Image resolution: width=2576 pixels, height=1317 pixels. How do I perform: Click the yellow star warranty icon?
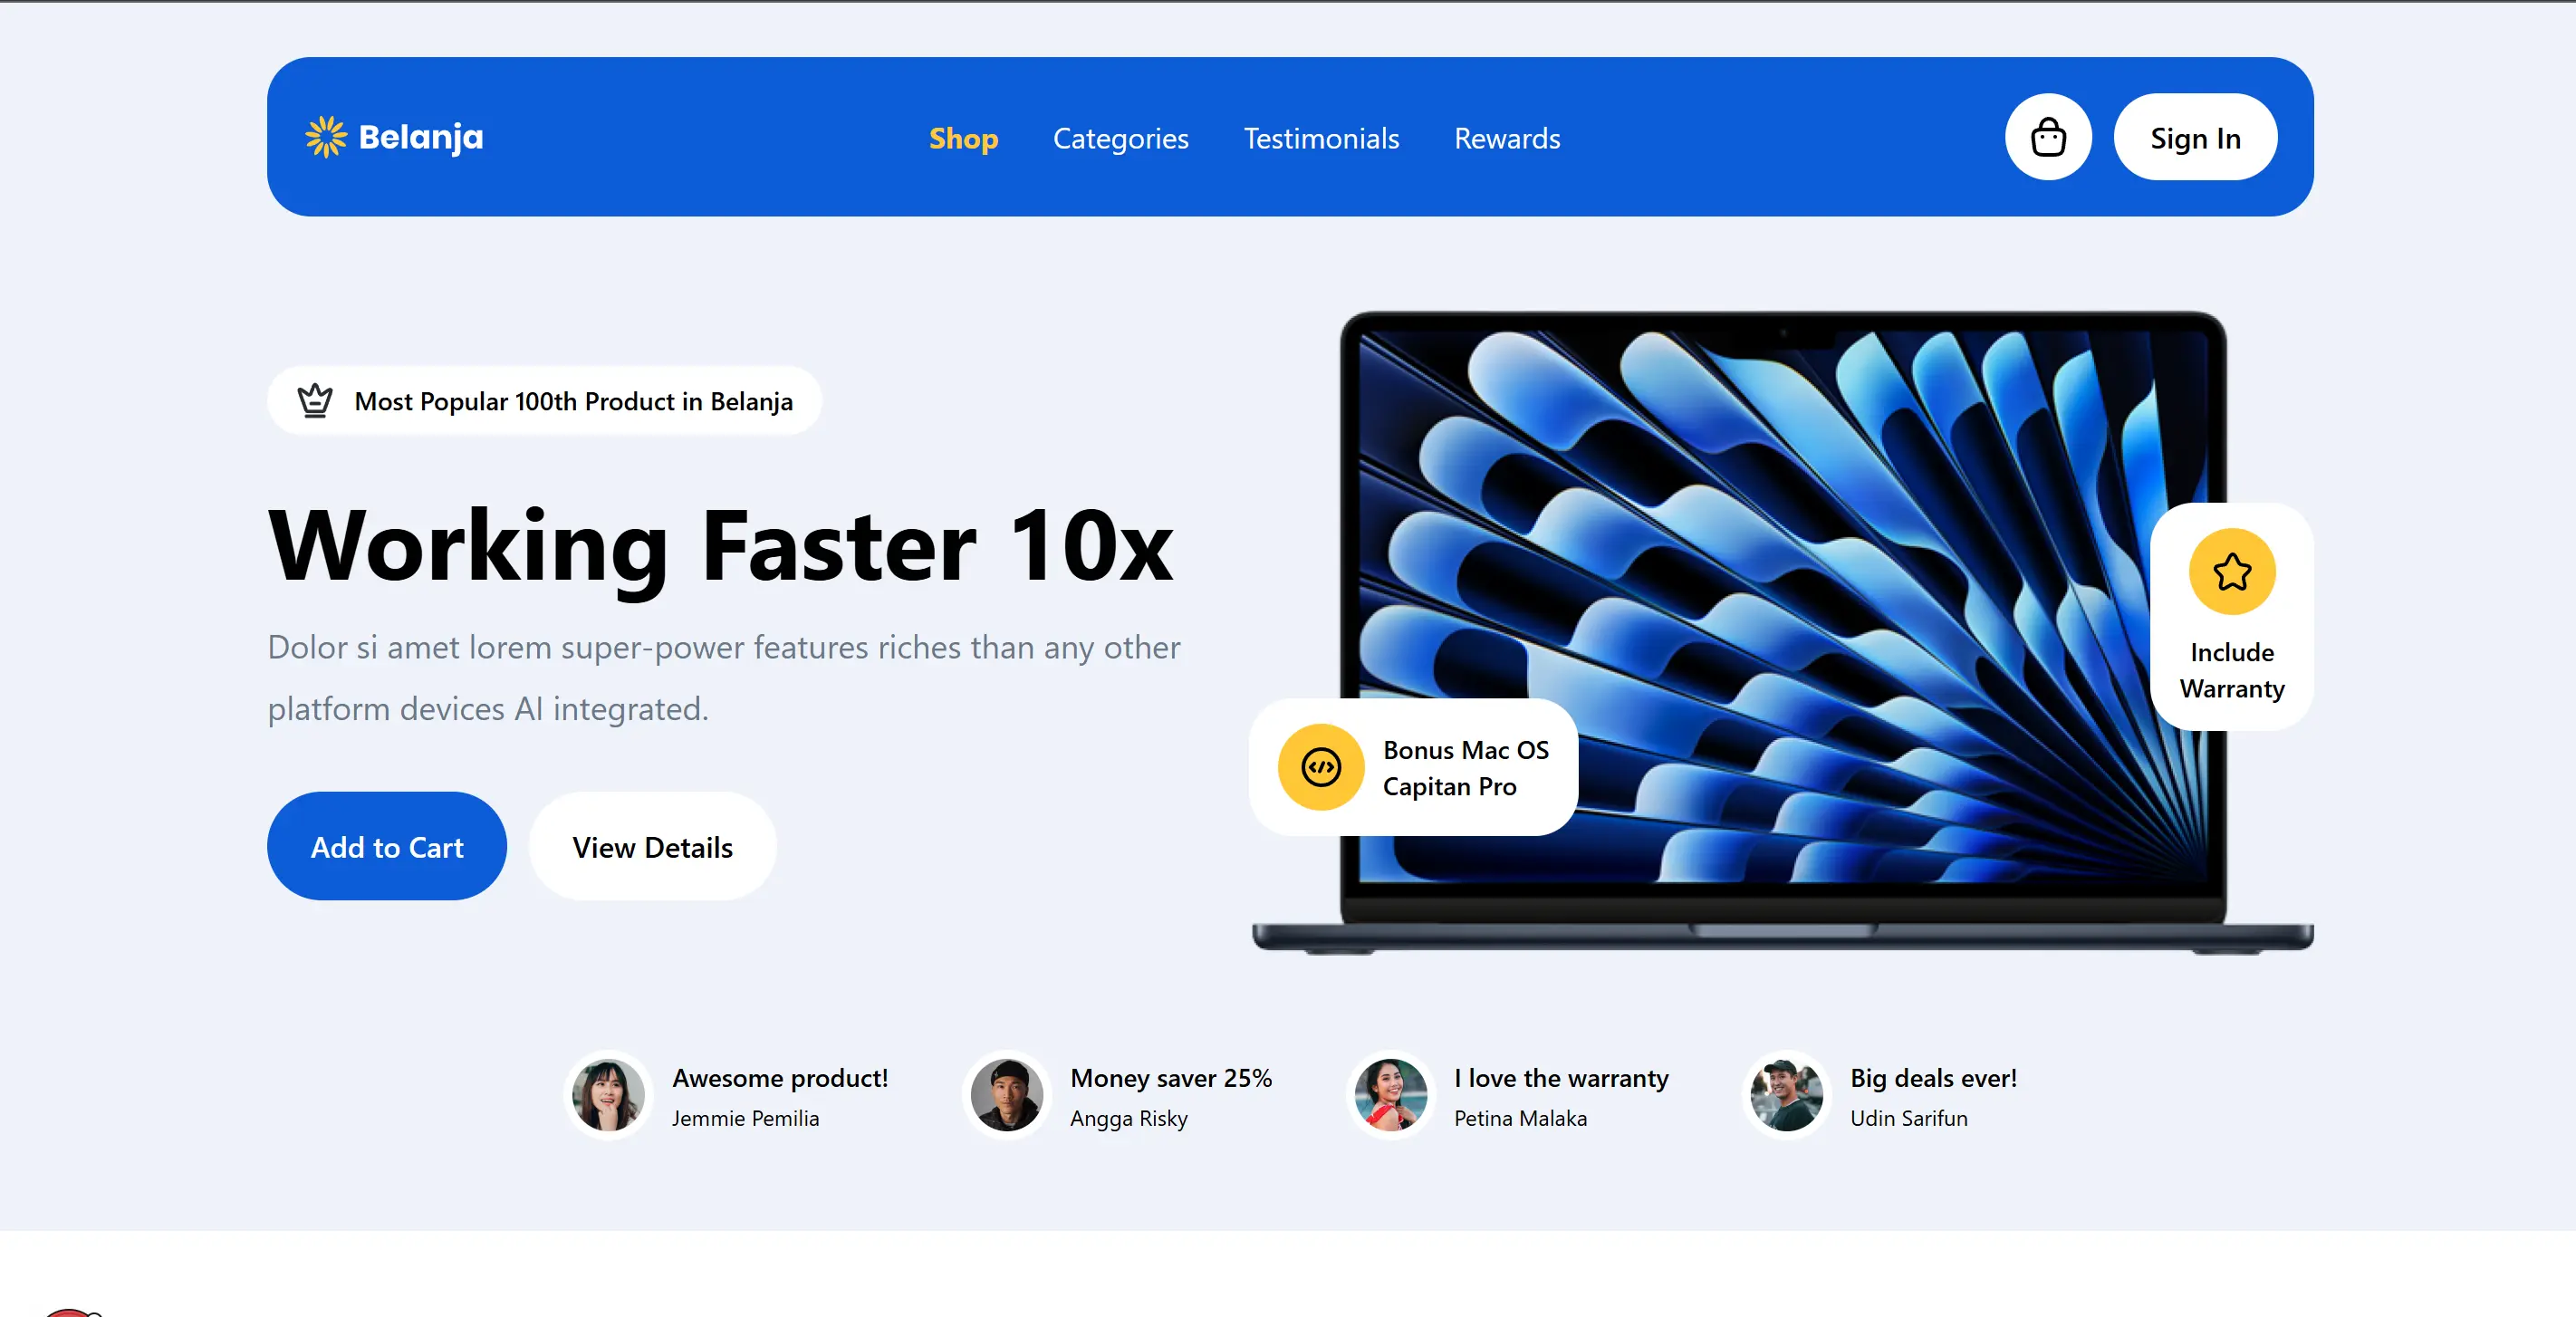2232,572
